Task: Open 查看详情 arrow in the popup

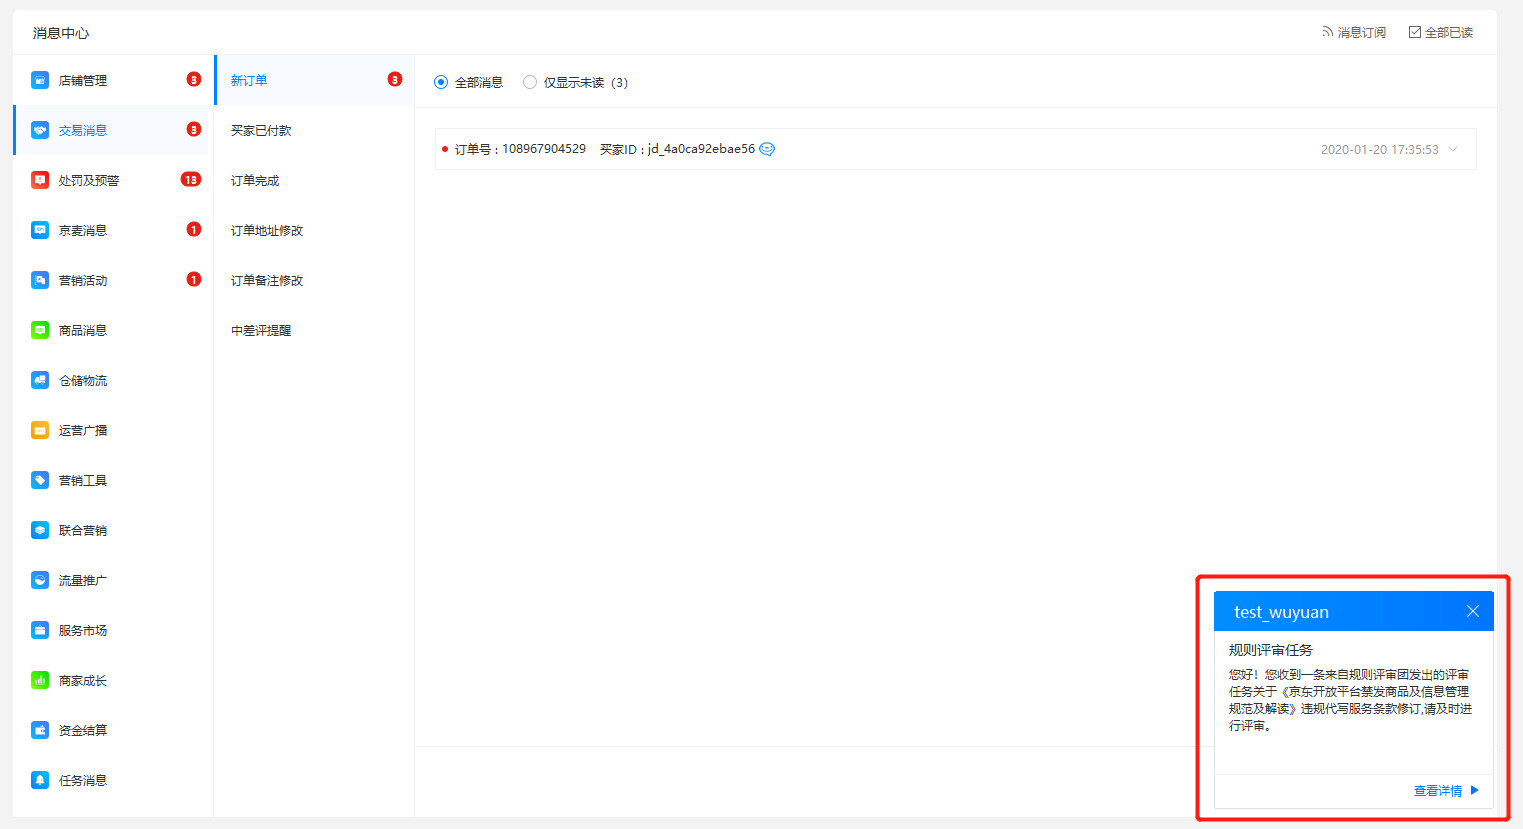Action: coord(1474,790)
